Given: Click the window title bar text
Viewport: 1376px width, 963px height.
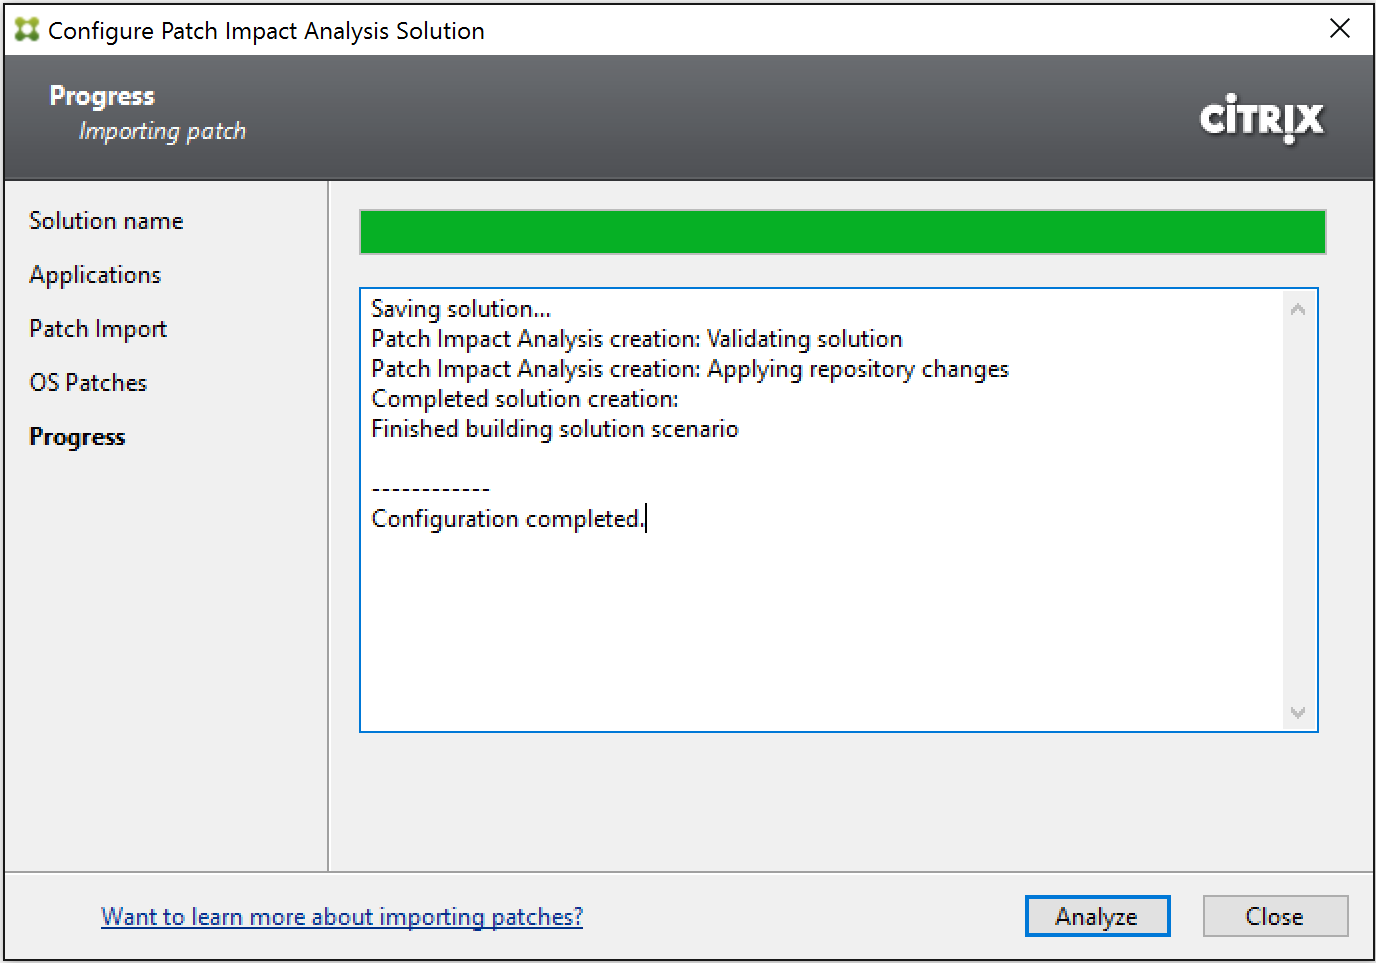Looking at the screenshot, I should (266, 31).
